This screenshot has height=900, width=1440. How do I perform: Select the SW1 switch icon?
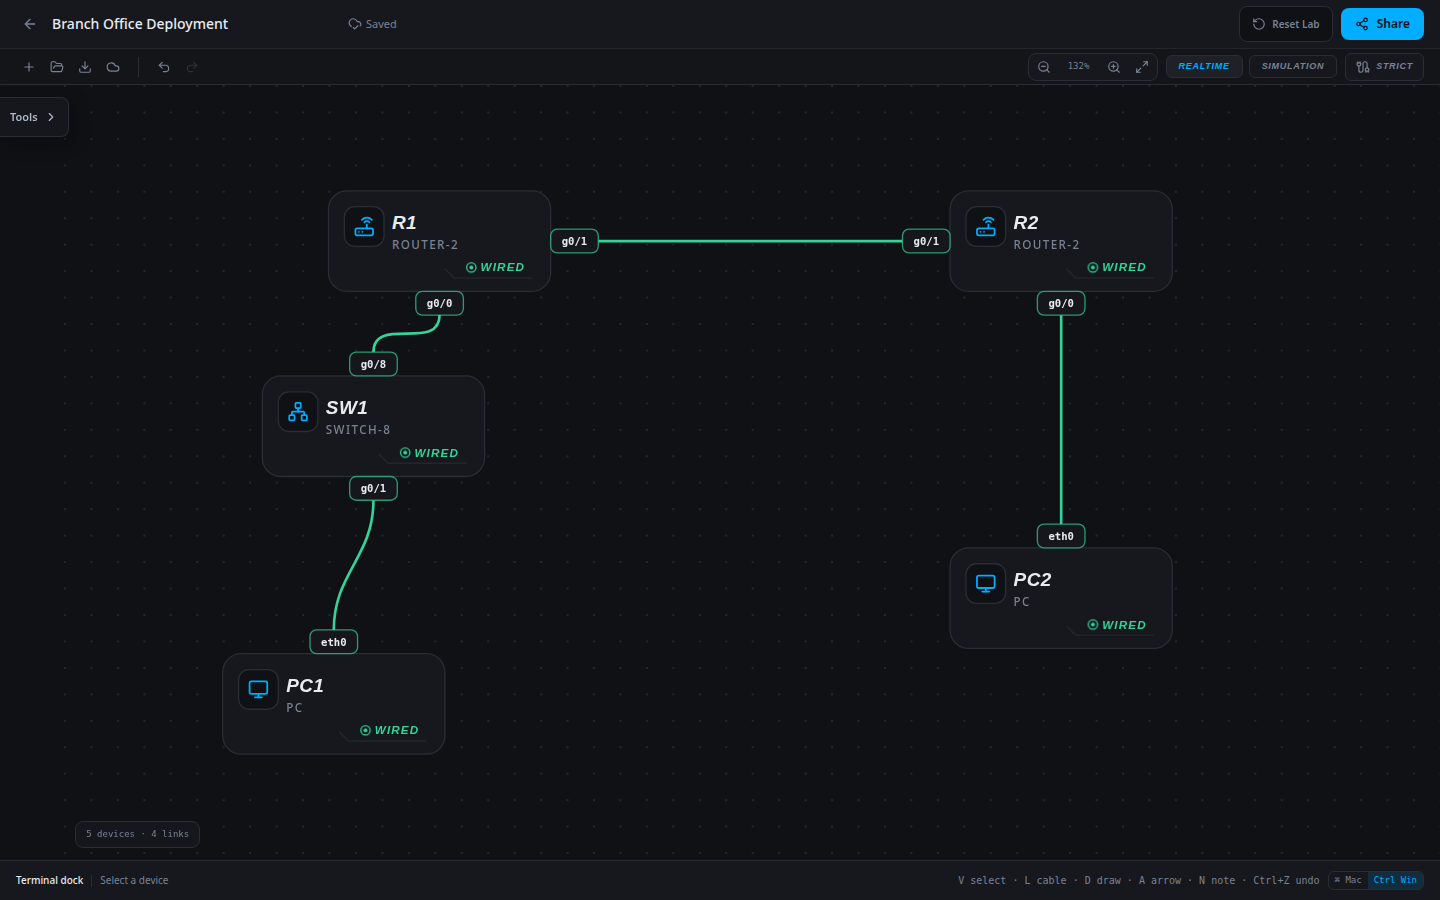pos(298,412)
